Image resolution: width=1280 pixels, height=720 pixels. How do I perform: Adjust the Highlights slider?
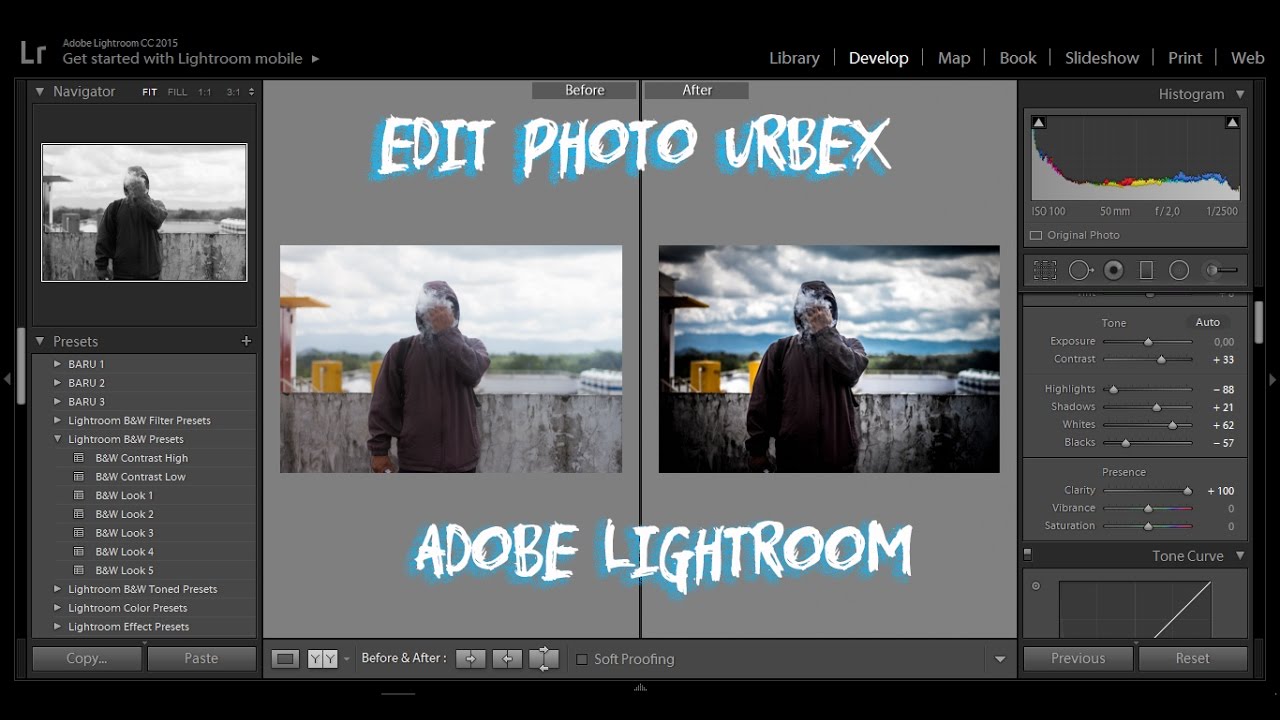(1148, 389)
